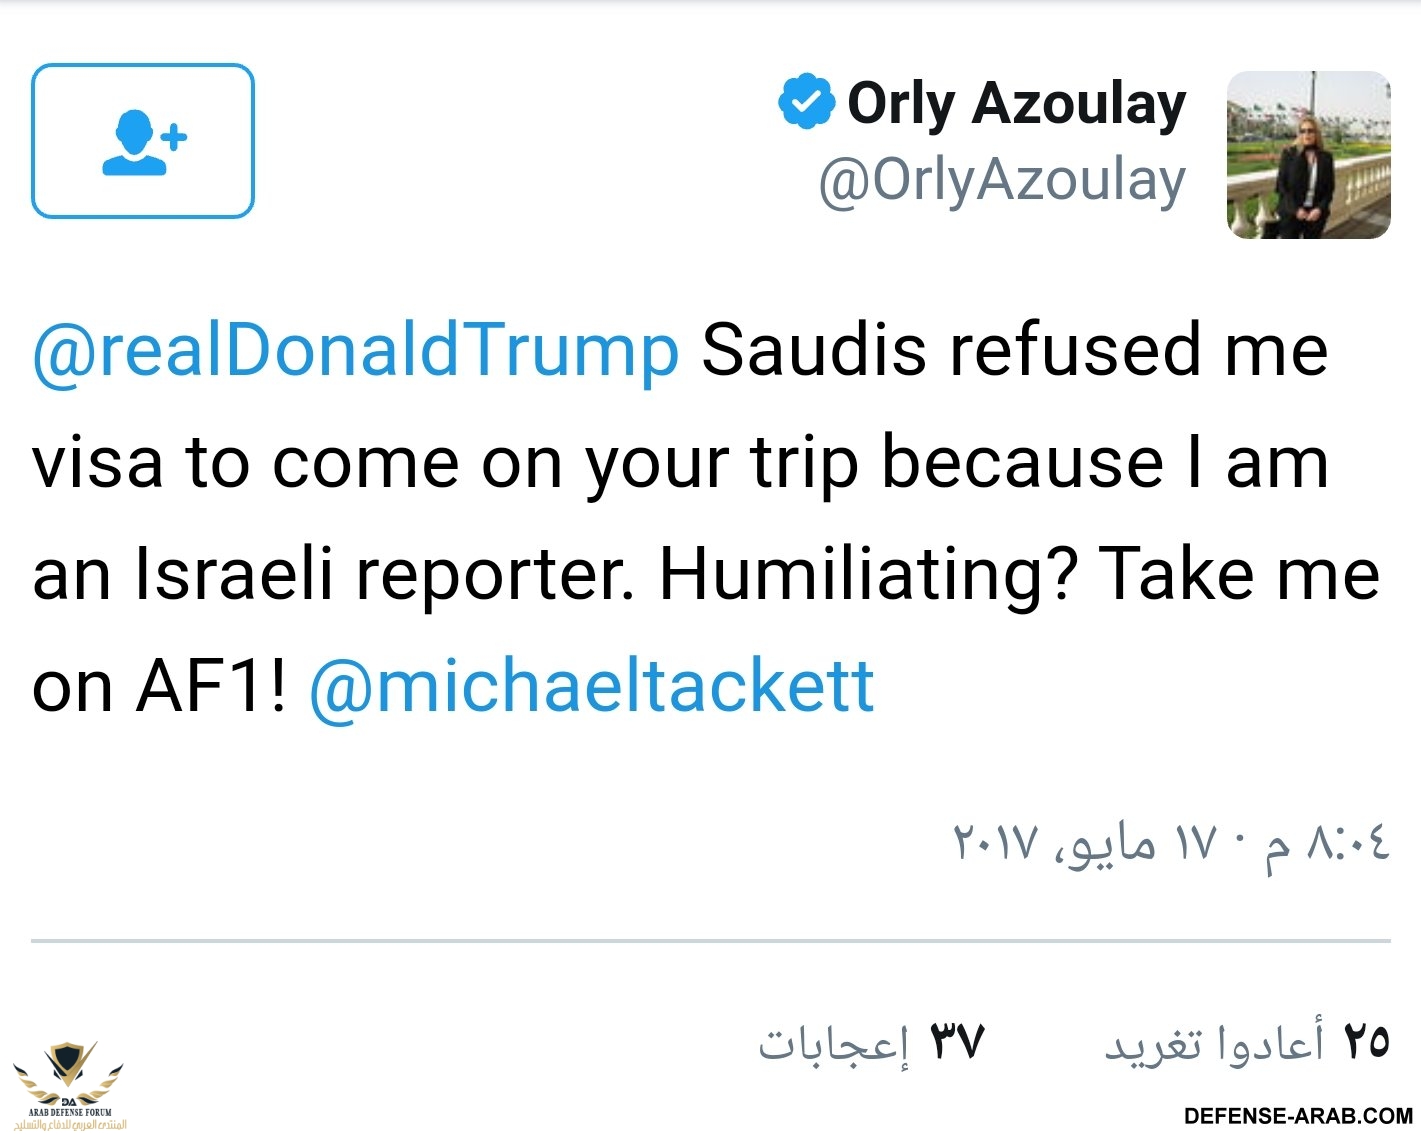Screen dimensions: 1421x1134
Task: Open the Orly Azoulay display name
Action: [x=1016, y=104]
